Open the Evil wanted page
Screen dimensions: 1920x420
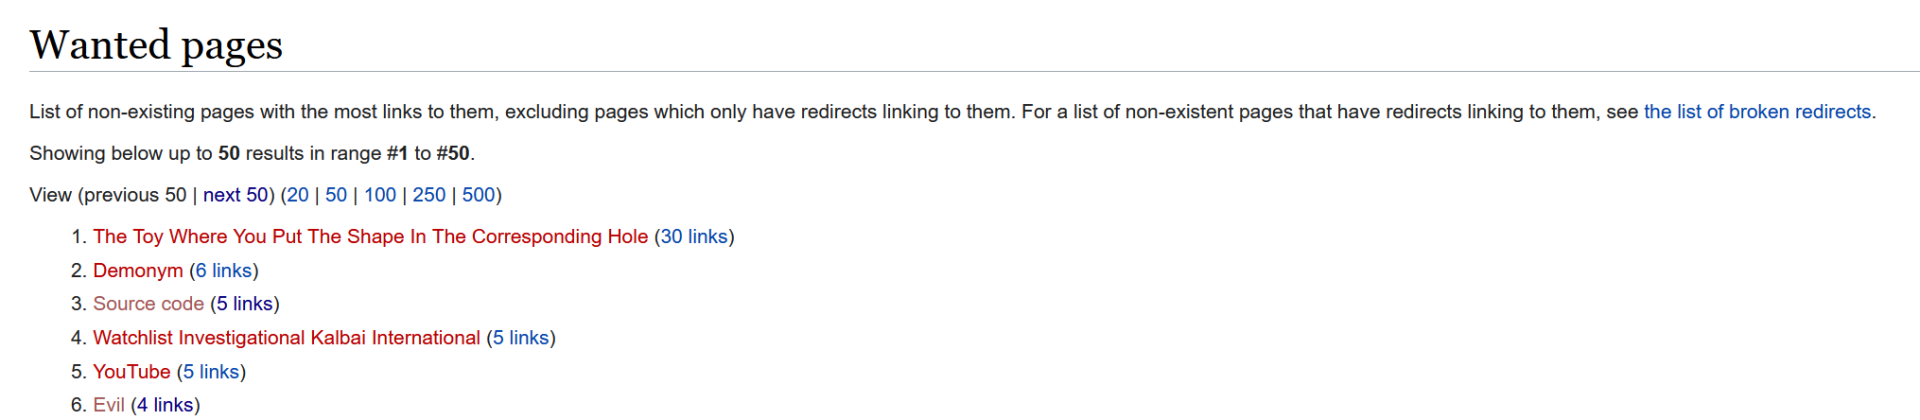tap(109, 405)
